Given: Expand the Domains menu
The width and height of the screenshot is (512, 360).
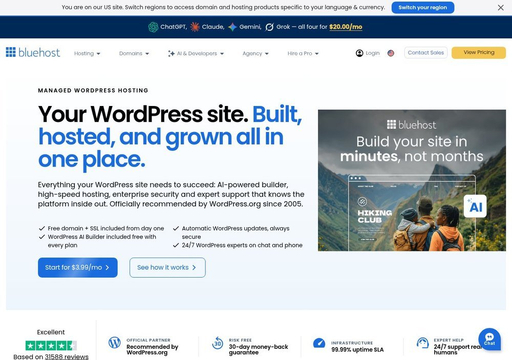Looking at the screenshot, I should (134, 53).
